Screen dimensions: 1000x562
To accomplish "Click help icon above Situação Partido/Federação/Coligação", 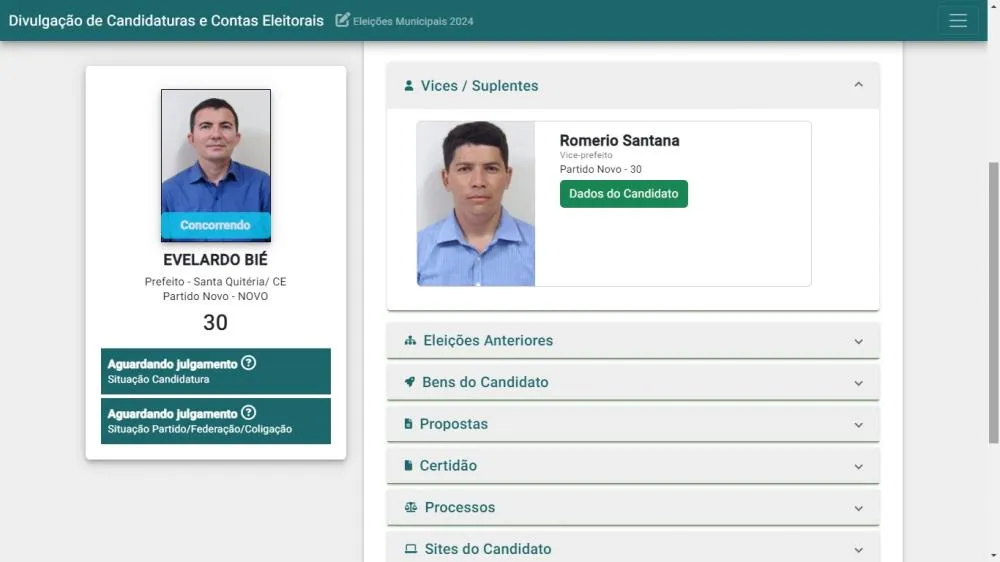I will click(249, 413).
